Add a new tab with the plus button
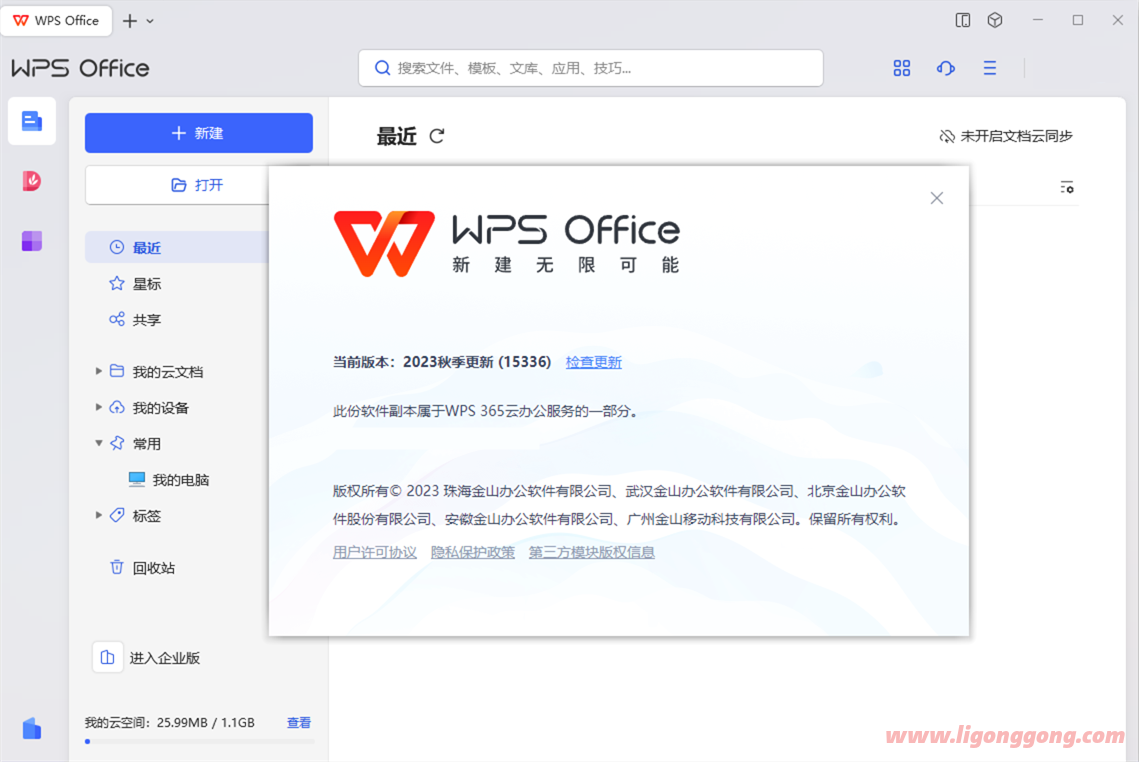Screen dimensions: 1139x762 tap(130, 21)
